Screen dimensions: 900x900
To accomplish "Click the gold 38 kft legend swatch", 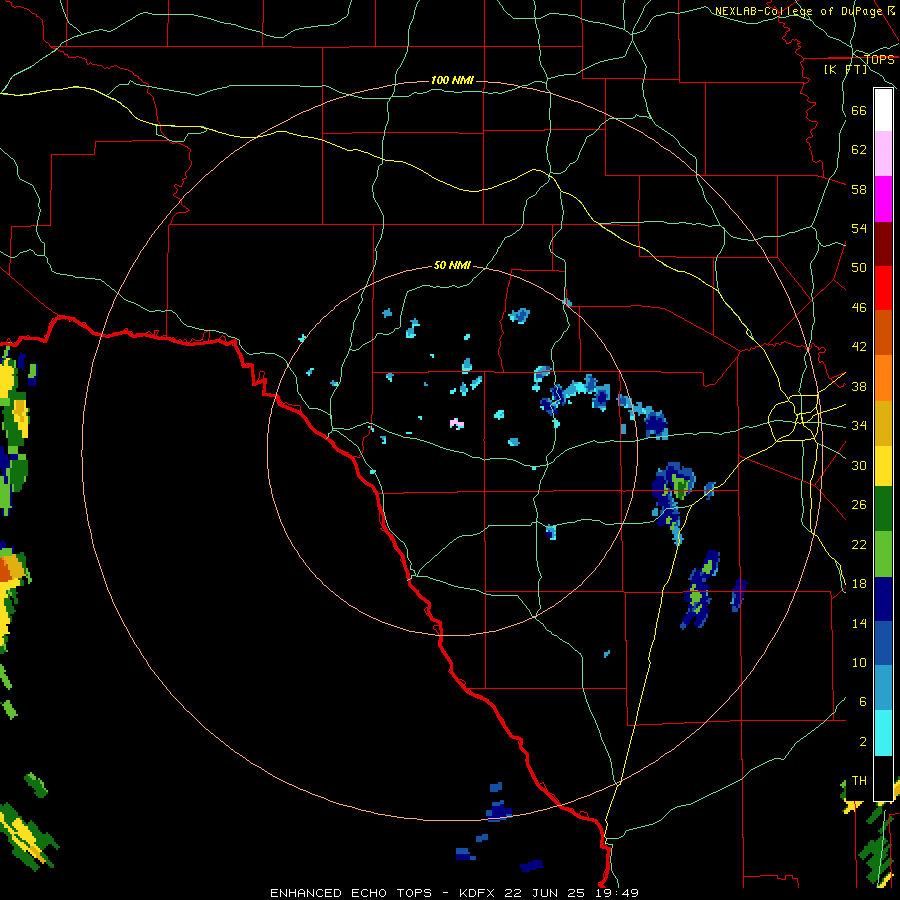I will click(883, 423).
